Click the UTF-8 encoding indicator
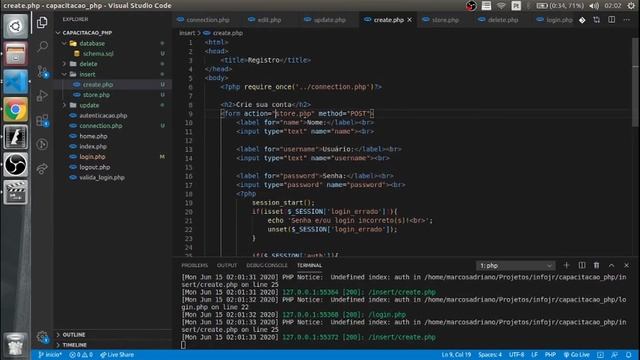Viewport: 640px width, 360px height. [x=516, y=355]
